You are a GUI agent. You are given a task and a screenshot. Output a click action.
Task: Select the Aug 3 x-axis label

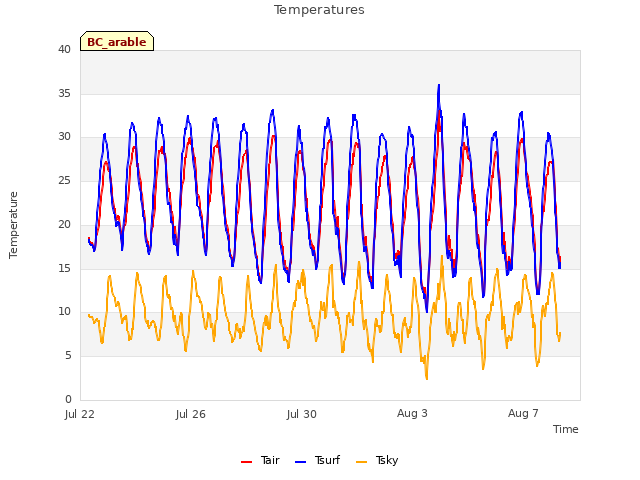click(412, 413)
